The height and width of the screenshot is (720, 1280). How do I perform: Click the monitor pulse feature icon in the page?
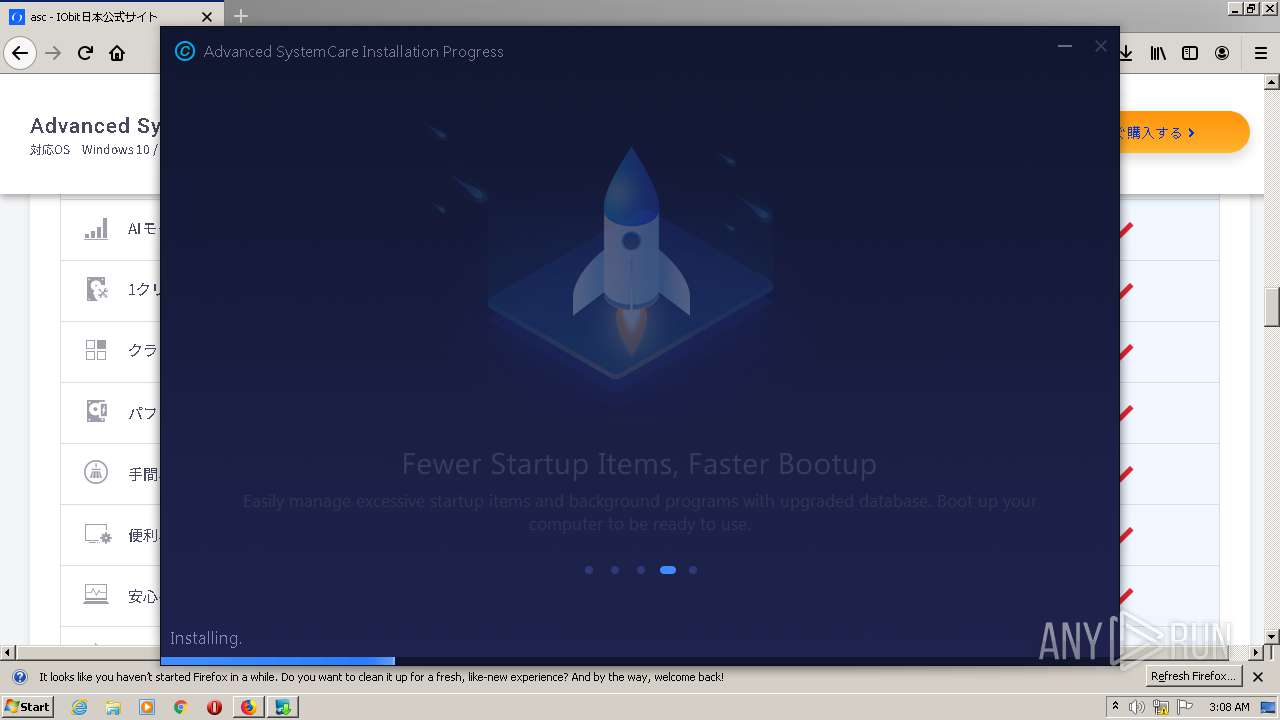point(96,594)
